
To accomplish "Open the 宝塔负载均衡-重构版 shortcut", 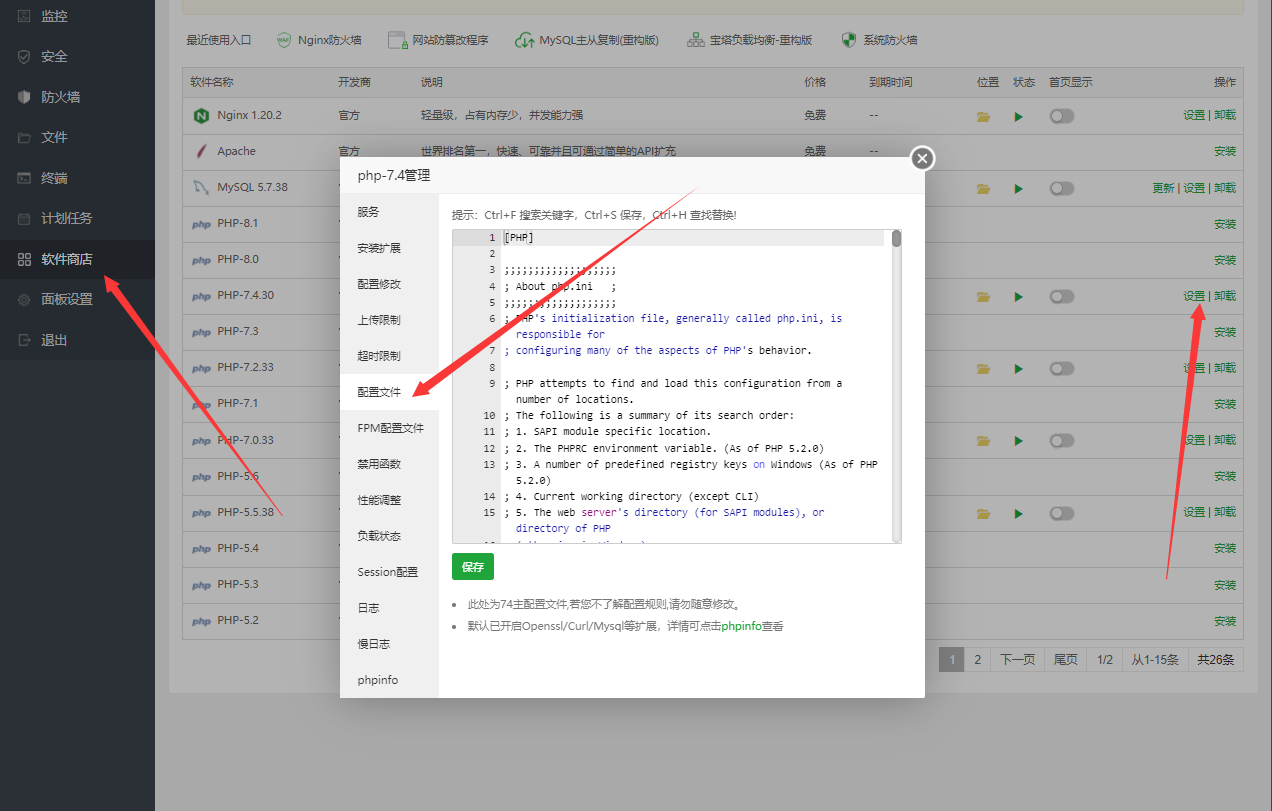I will click(x=749, y=40).
